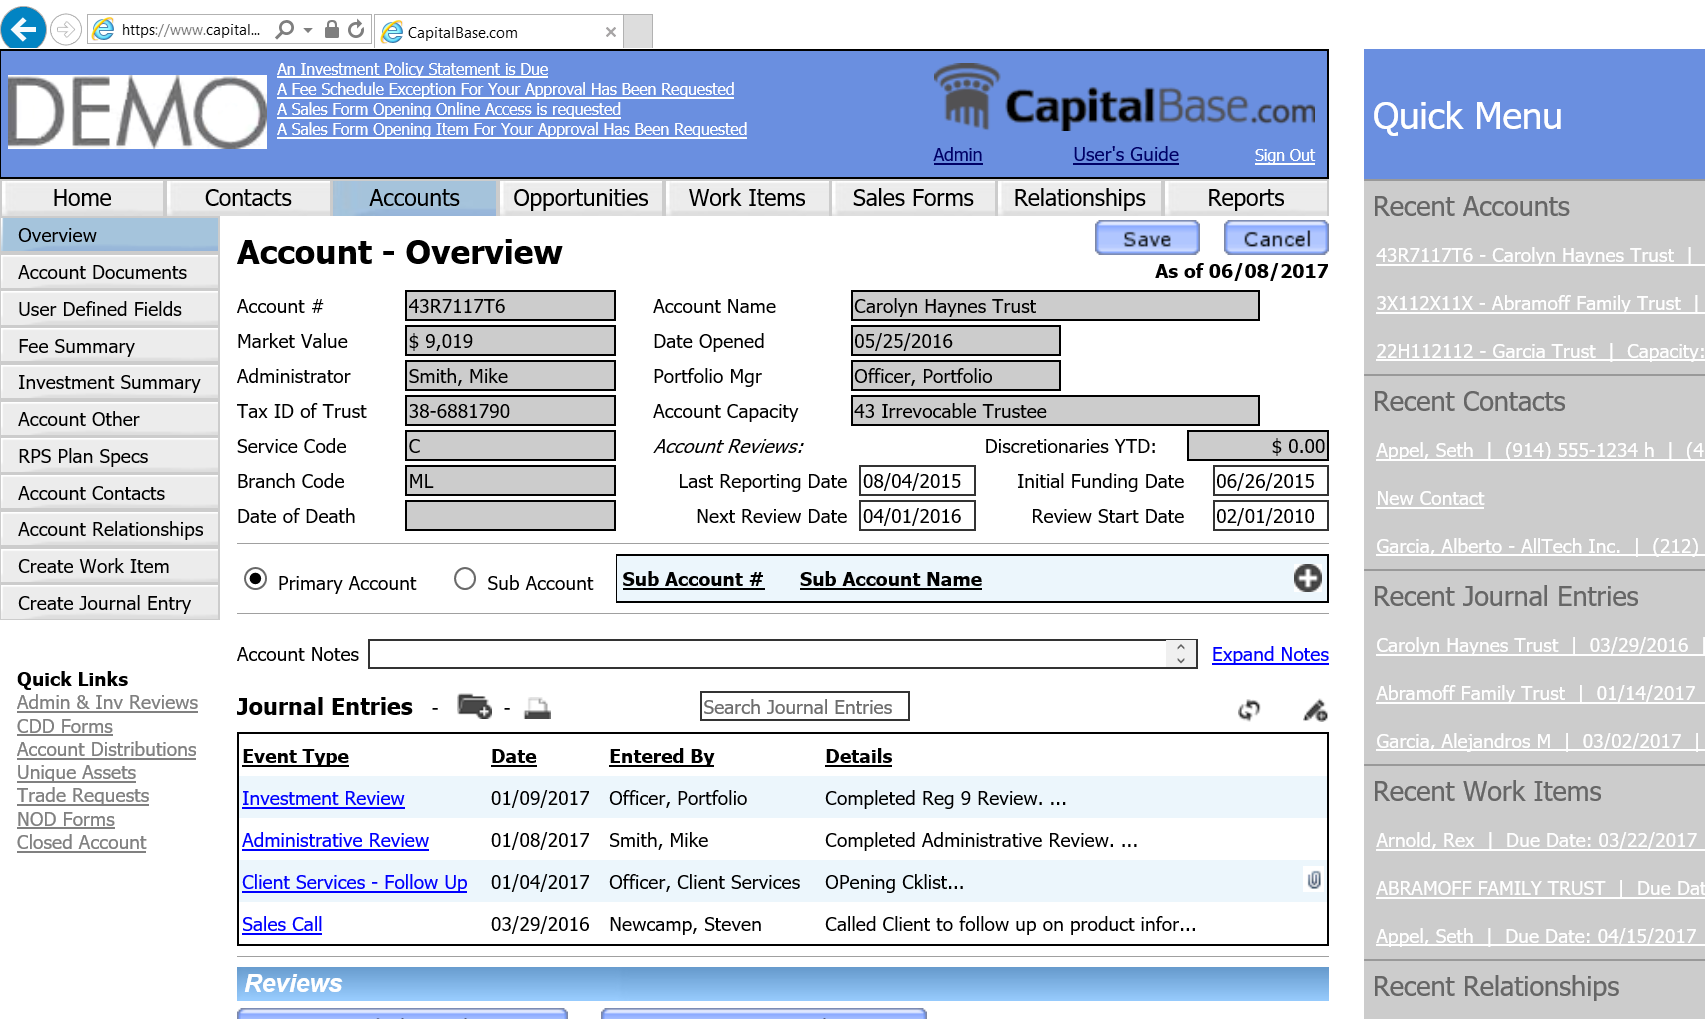The image size is (1705, 1019).
Task: Click the Save button
Action: point(1146,238)
